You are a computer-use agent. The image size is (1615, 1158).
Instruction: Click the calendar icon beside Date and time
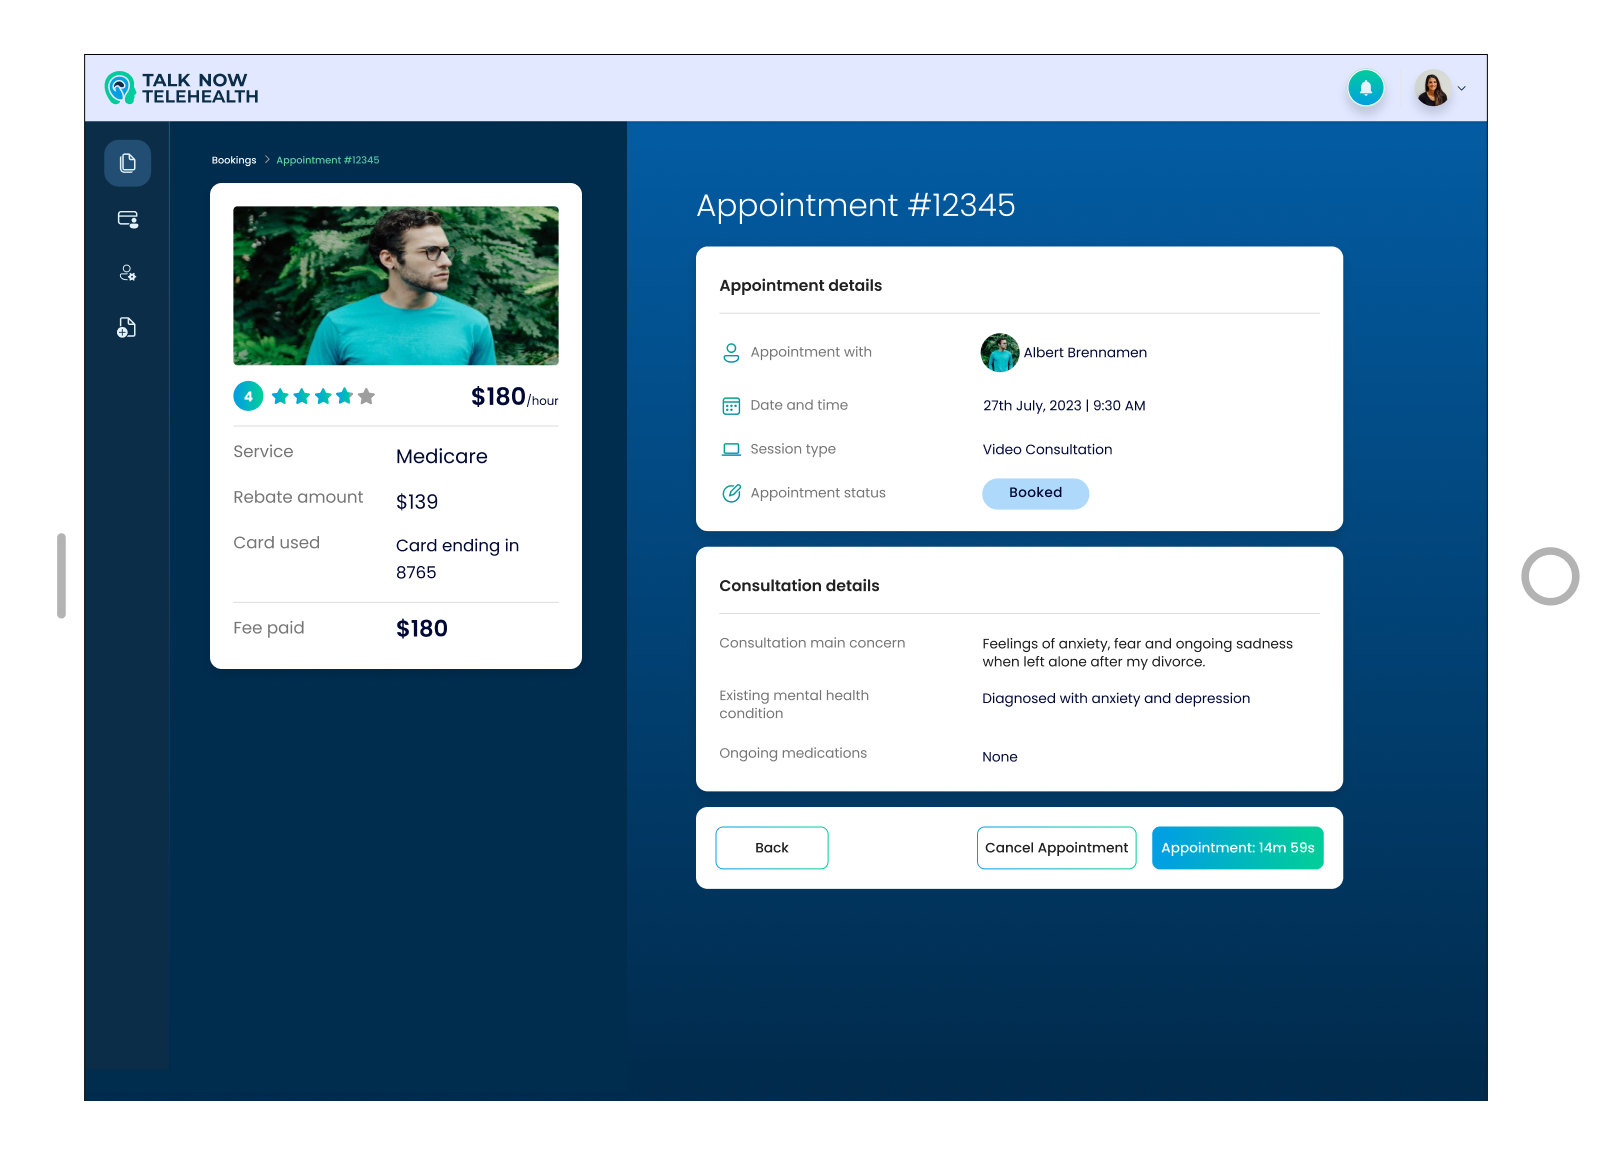pyautogui.click(x=731, y=406)
